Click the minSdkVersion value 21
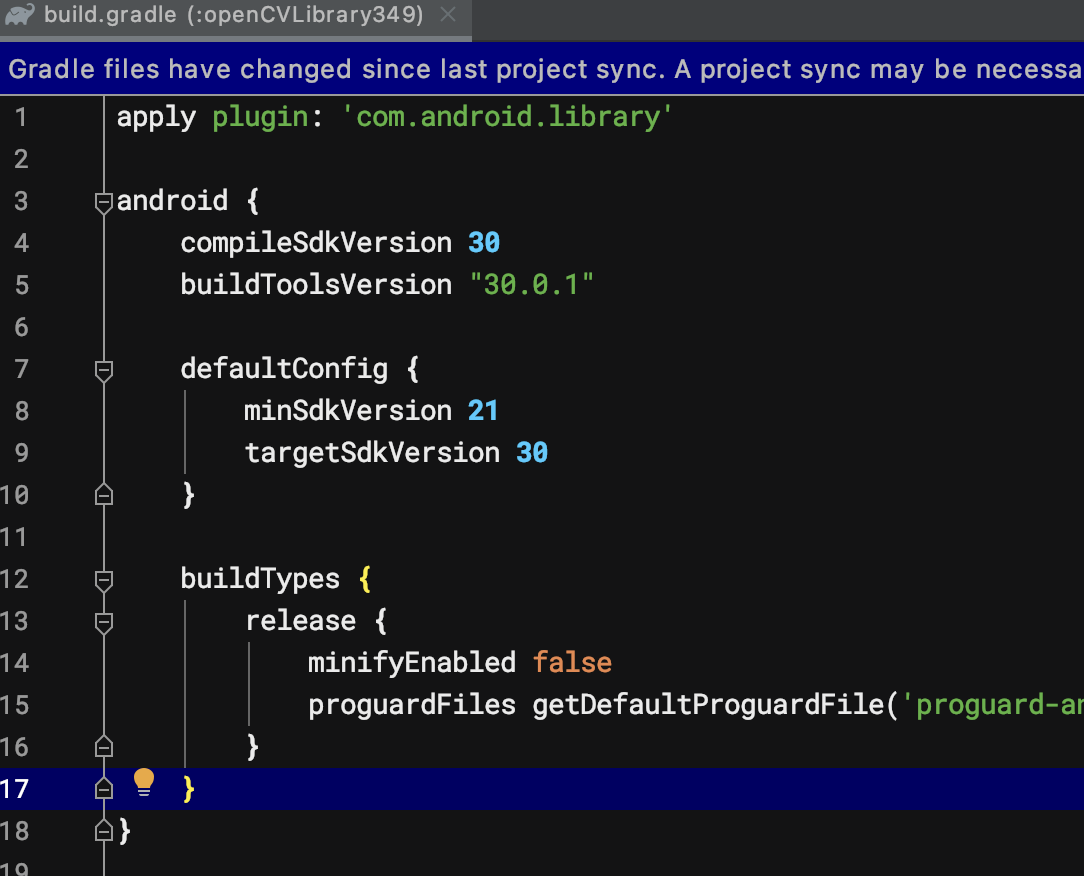The width and height of the screenshot is (1084, 876). (483, 411)
